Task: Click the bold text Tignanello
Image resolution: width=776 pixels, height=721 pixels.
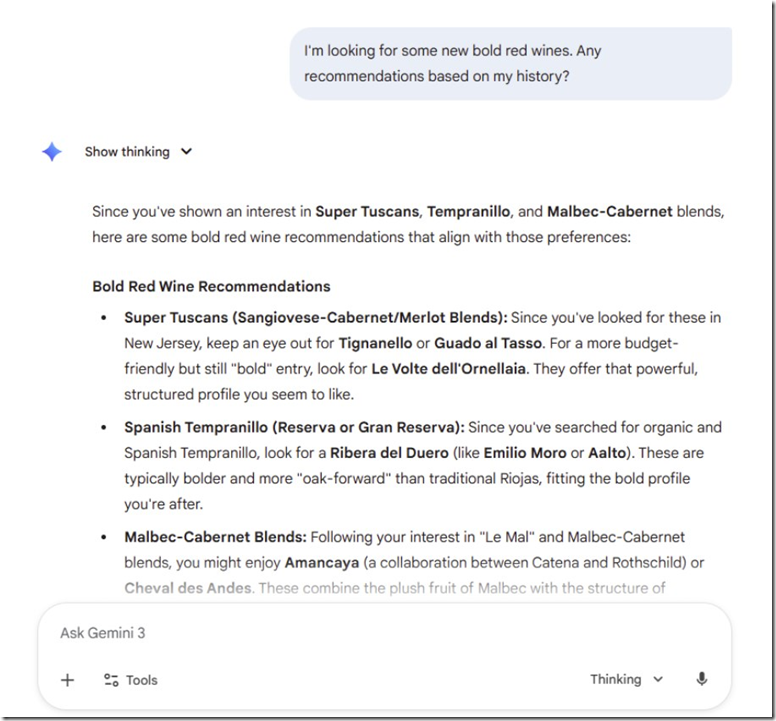Action: (x=375, y=343)
